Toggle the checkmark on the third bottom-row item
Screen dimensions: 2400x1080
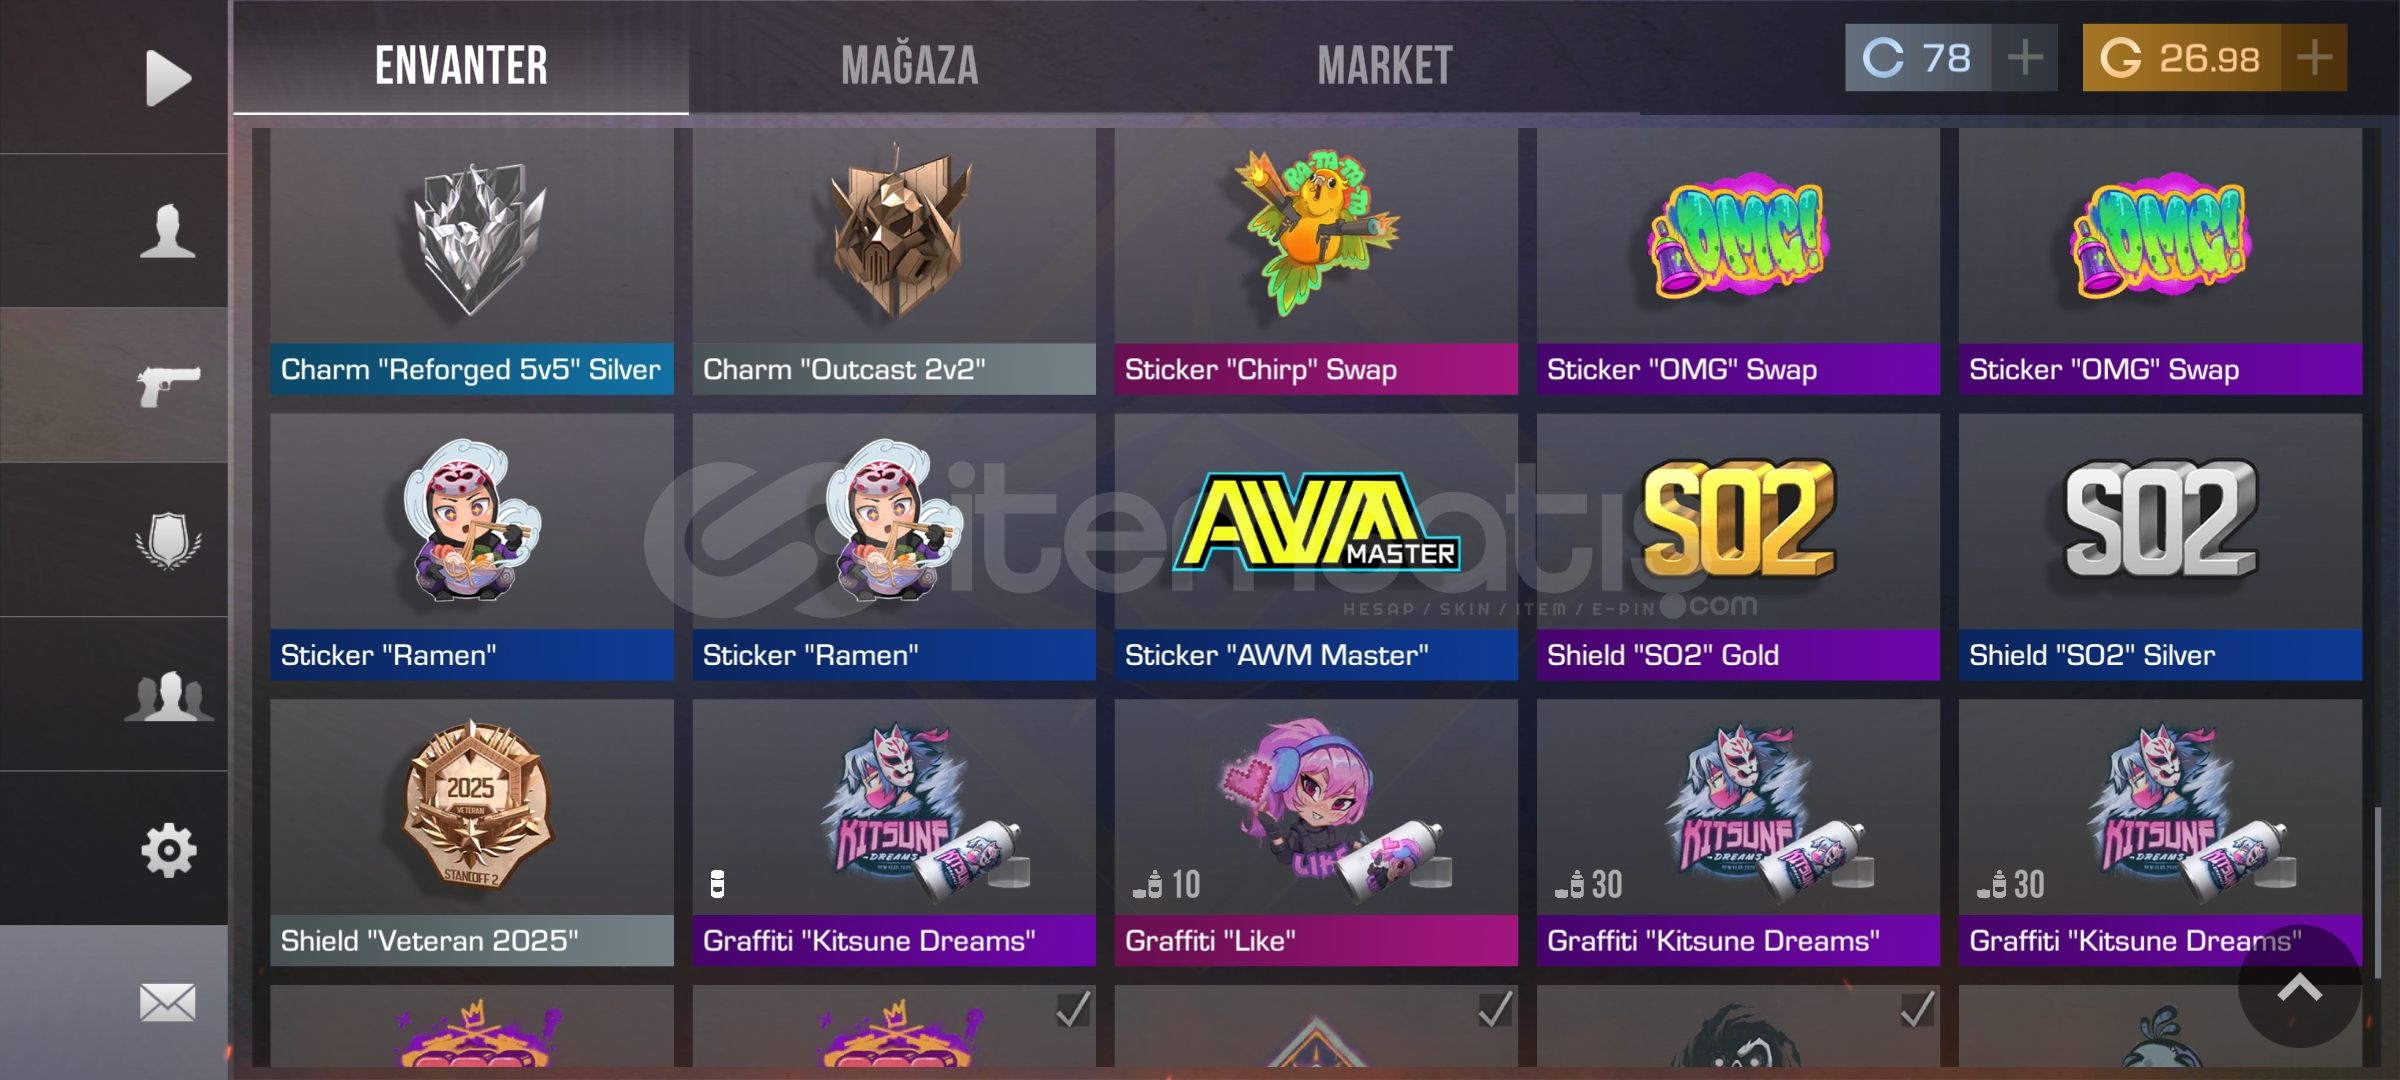(x=1495, y=1009)
